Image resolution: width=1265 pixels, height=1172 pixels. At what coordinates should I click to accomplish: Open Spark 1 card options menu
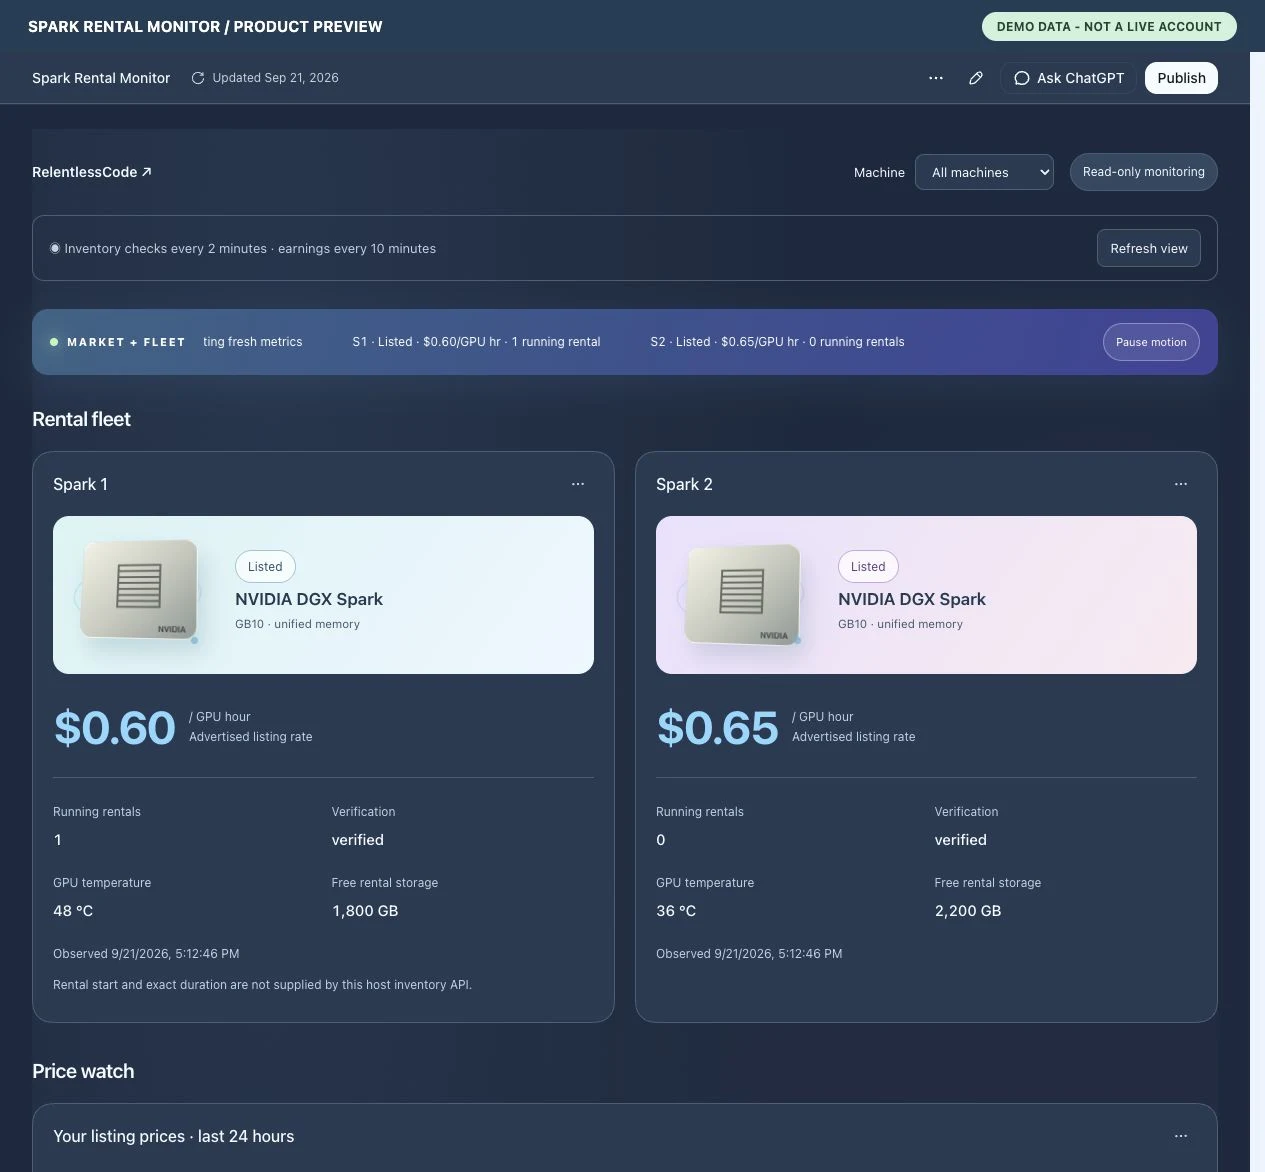point(578,484)
